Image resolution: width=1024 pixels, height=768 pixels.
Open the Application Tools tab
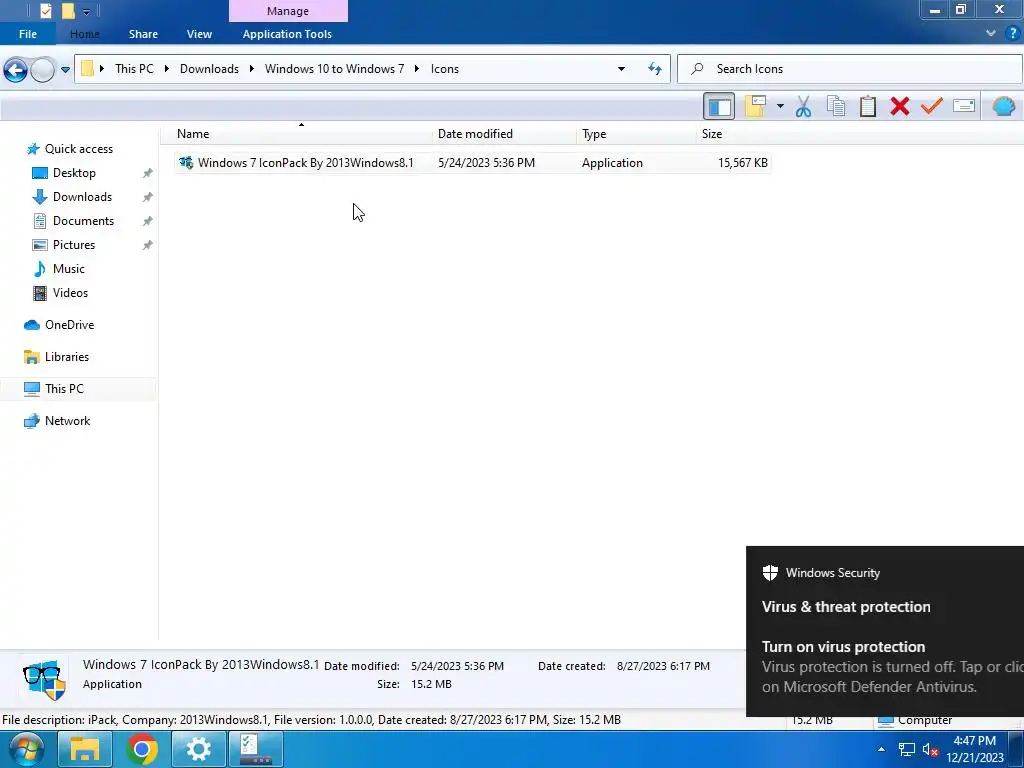click(287, 34)
